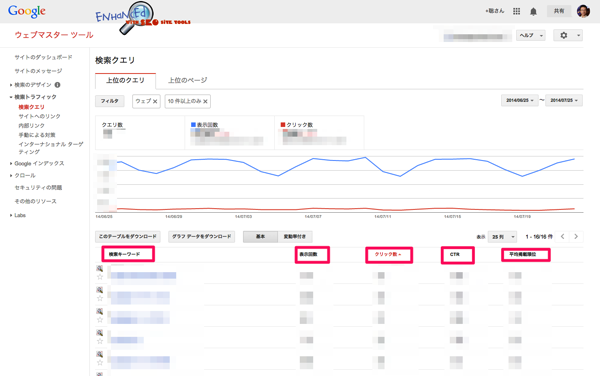The image size is (600, 376).
Task: Click the notifications bell icon
Action: 533,11
